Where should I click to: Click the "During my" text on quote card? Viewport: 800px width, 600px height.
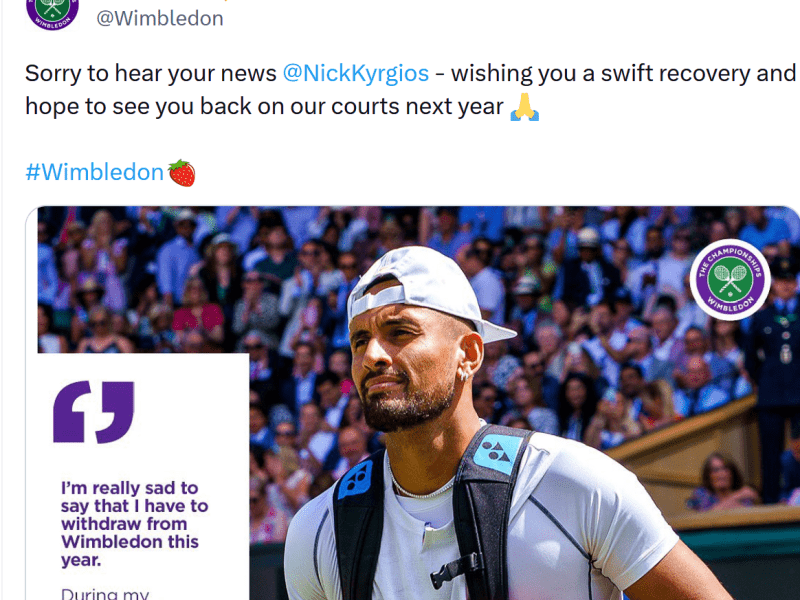tap(105, 593)
